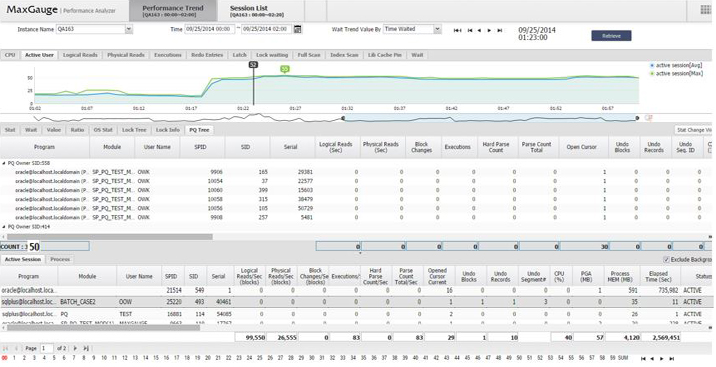Screen dimensions: 716x367
Task: Select the Wait chart tab after Lib Cache Pin
Action: 417,55
